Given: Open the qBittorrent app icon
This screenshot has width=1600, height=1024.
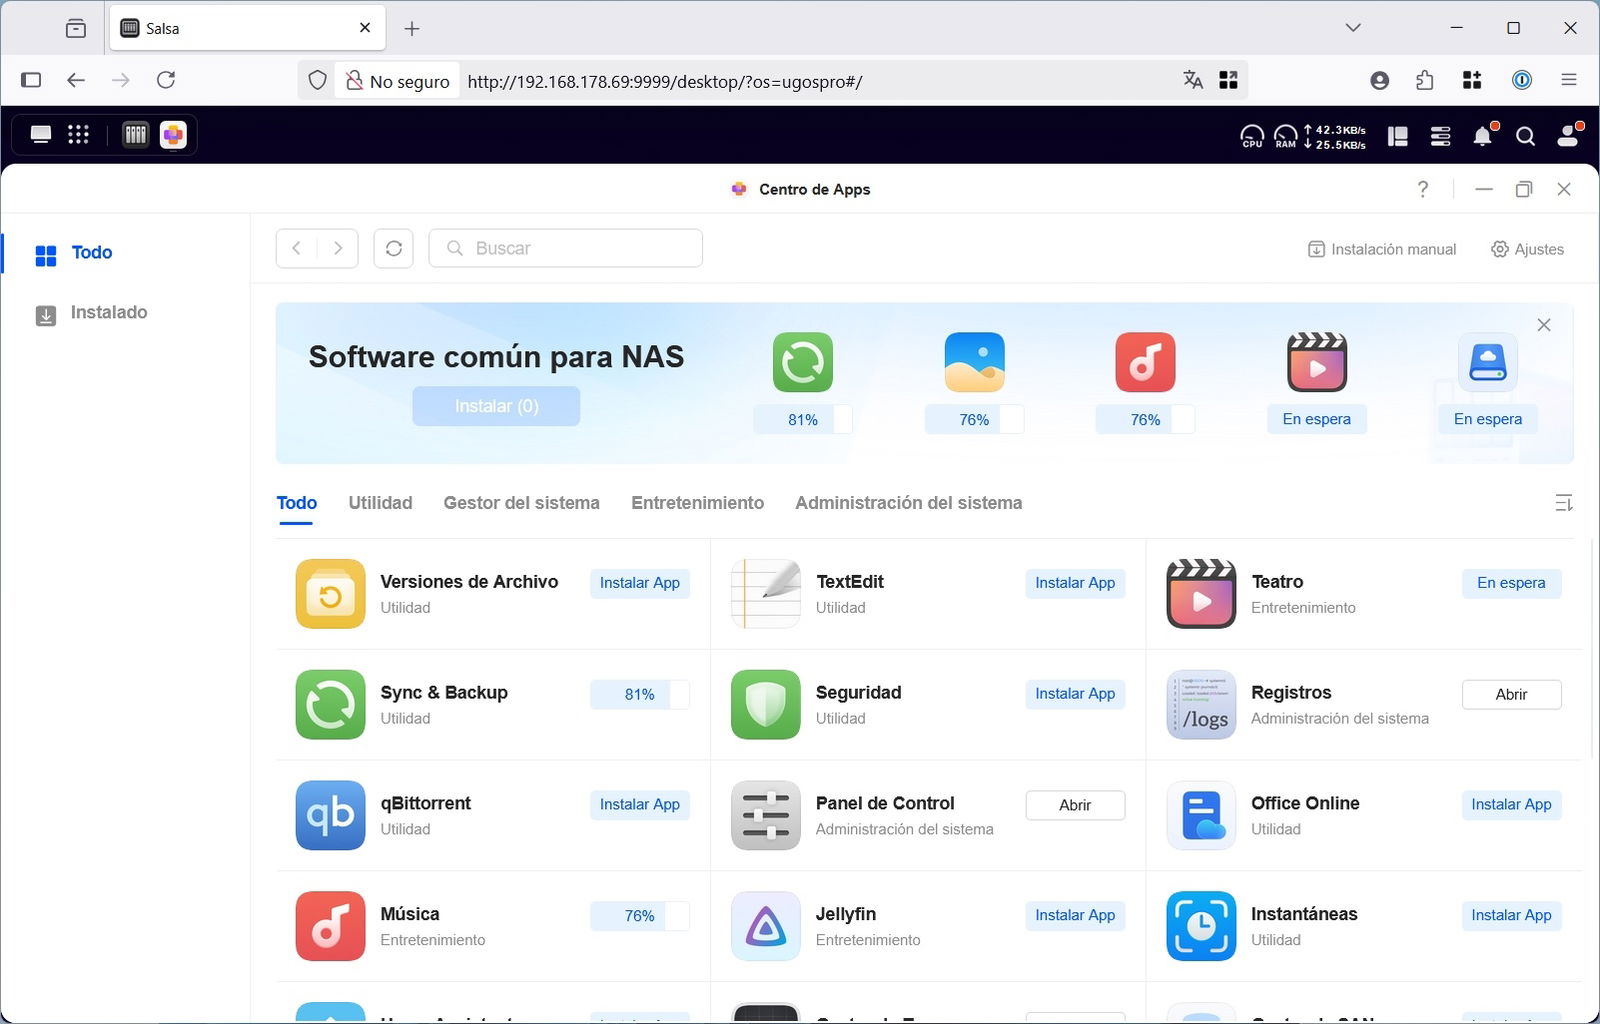Looking at the screenshot, I should [x=330, y=815].
